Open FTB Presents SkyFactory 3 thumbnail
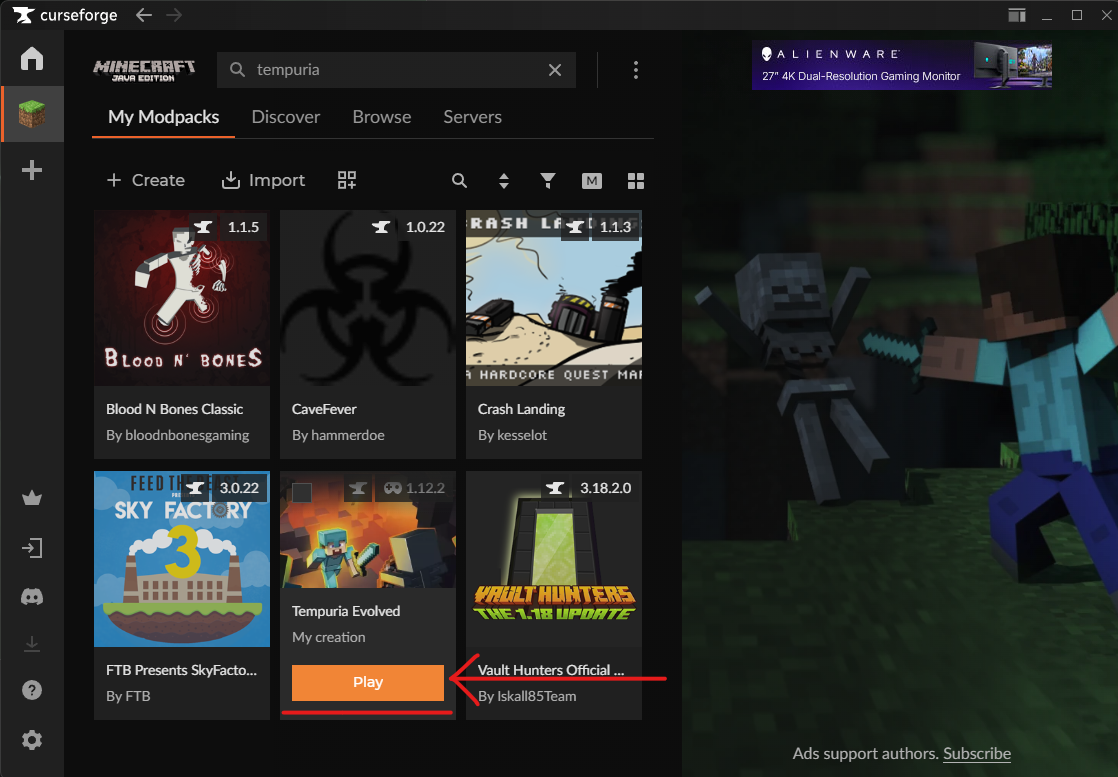 coord(182,559)
